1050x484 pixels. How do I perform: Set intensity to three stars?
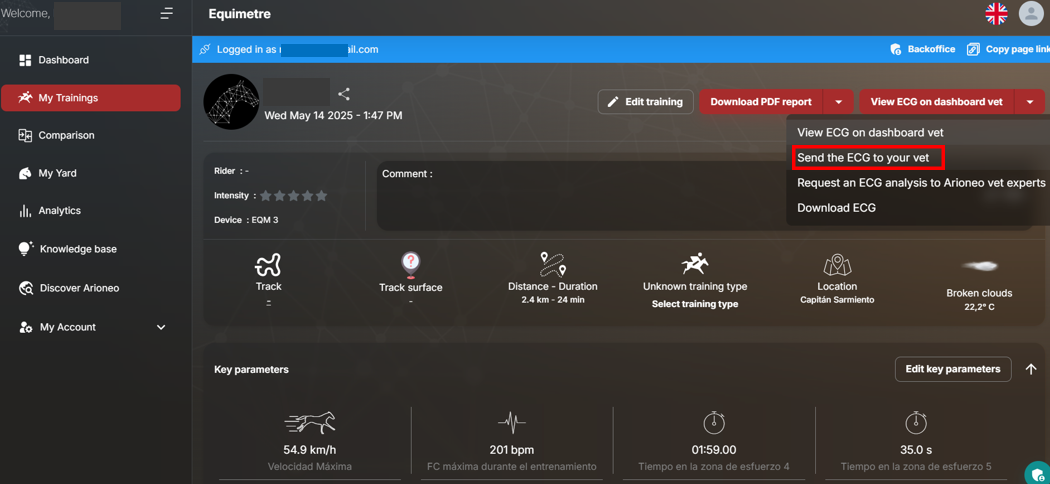(293, 196)
